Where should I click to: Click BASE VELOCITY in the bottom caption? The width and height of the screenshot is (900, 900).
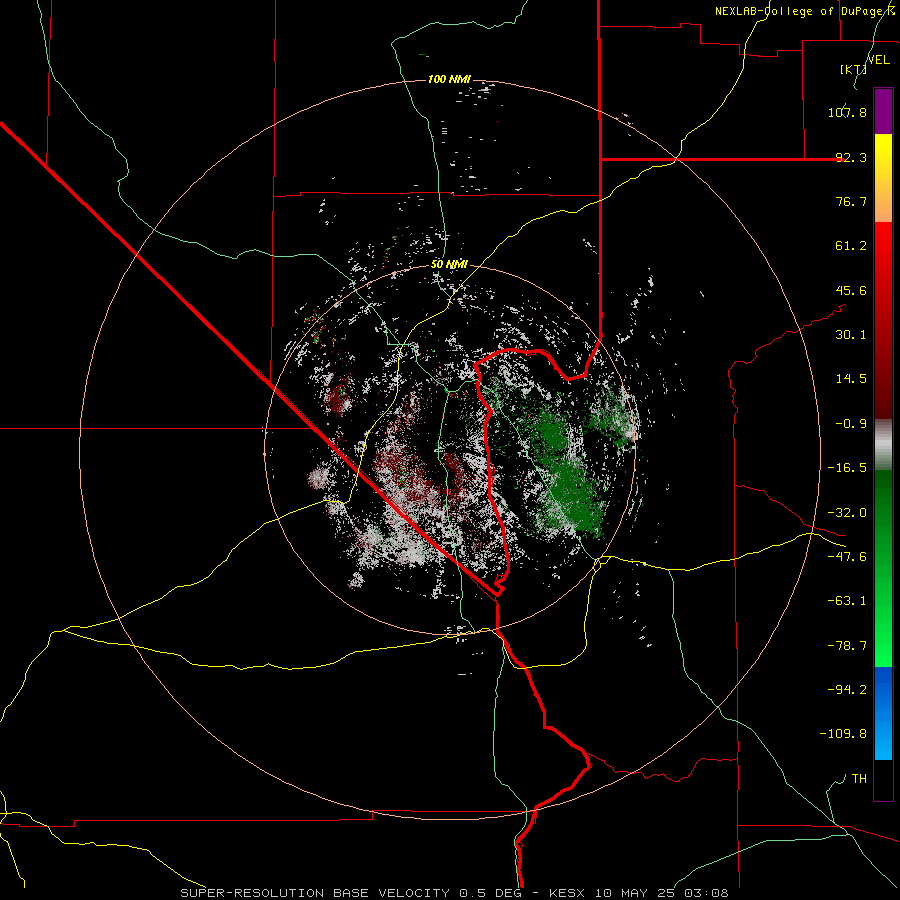click(393, 893)
